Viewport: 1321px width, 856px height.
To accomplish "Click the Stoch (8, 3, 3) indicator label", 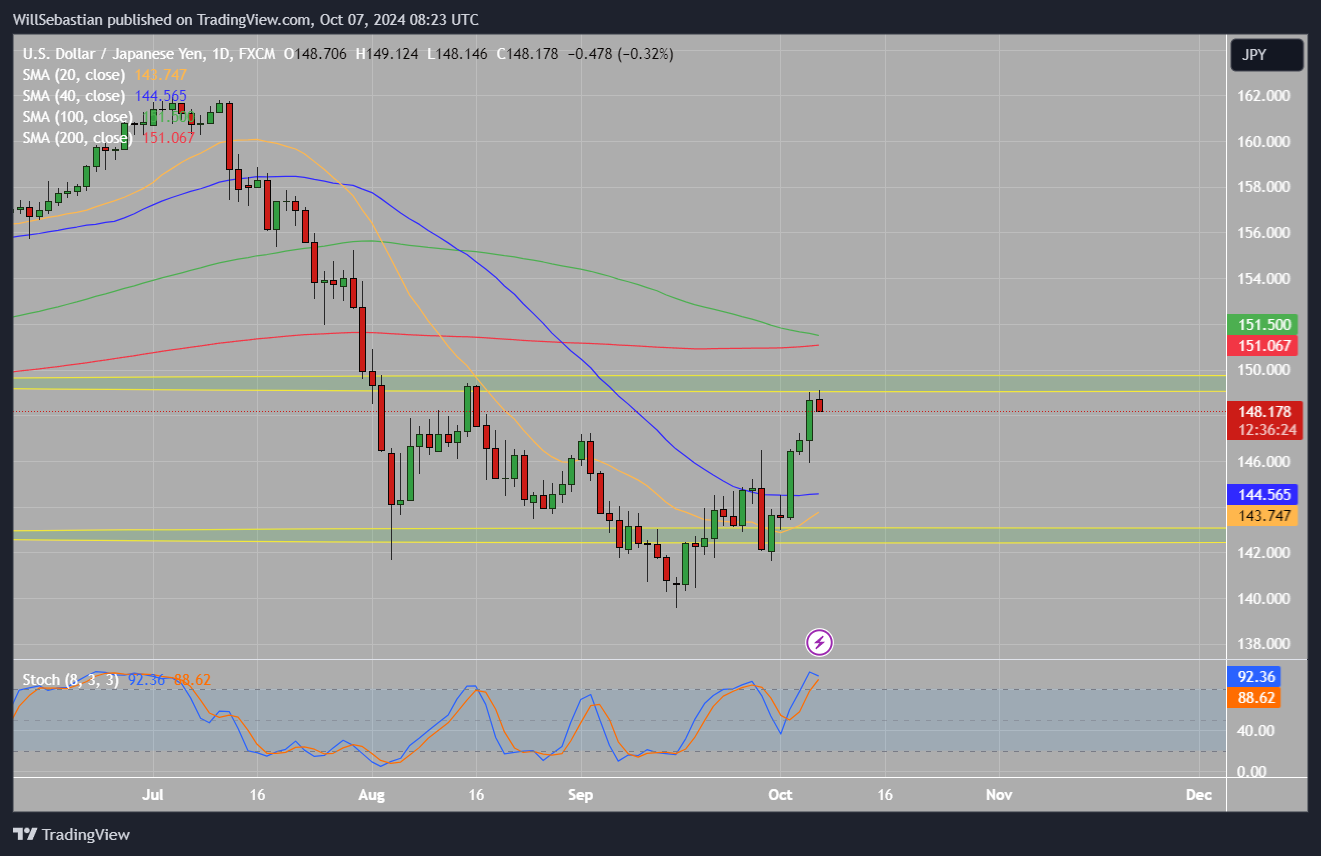I will click(71, 680).
